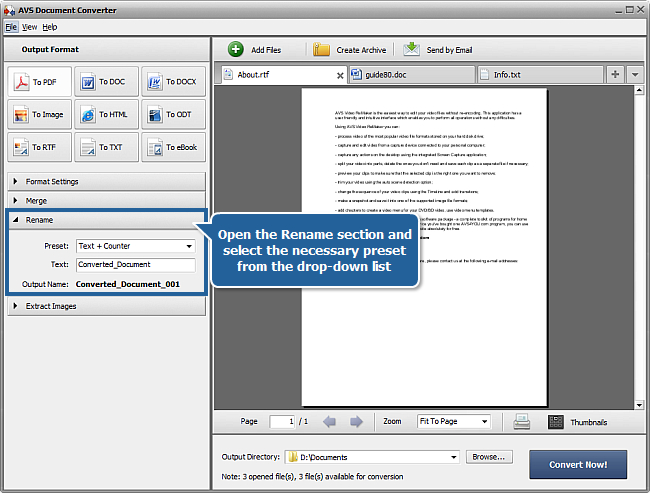Click the Output Name Converted_Document_001 text
Image resolution: width=650 pixels, height=493 pixels.
tap(128, 284)
